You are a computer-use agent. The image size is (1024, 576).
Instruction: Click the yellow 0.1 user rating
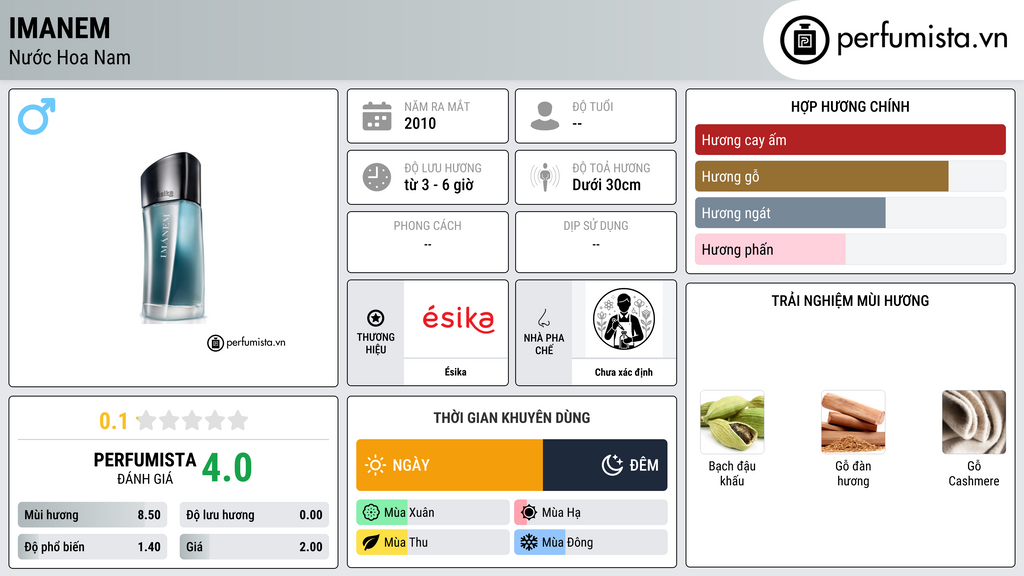[114, 421]
